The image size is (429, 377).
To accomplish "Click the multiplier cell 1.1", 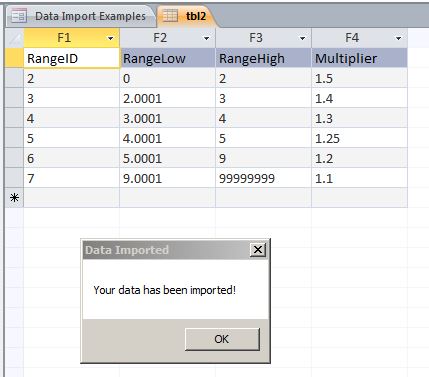I will pos(359,178).
